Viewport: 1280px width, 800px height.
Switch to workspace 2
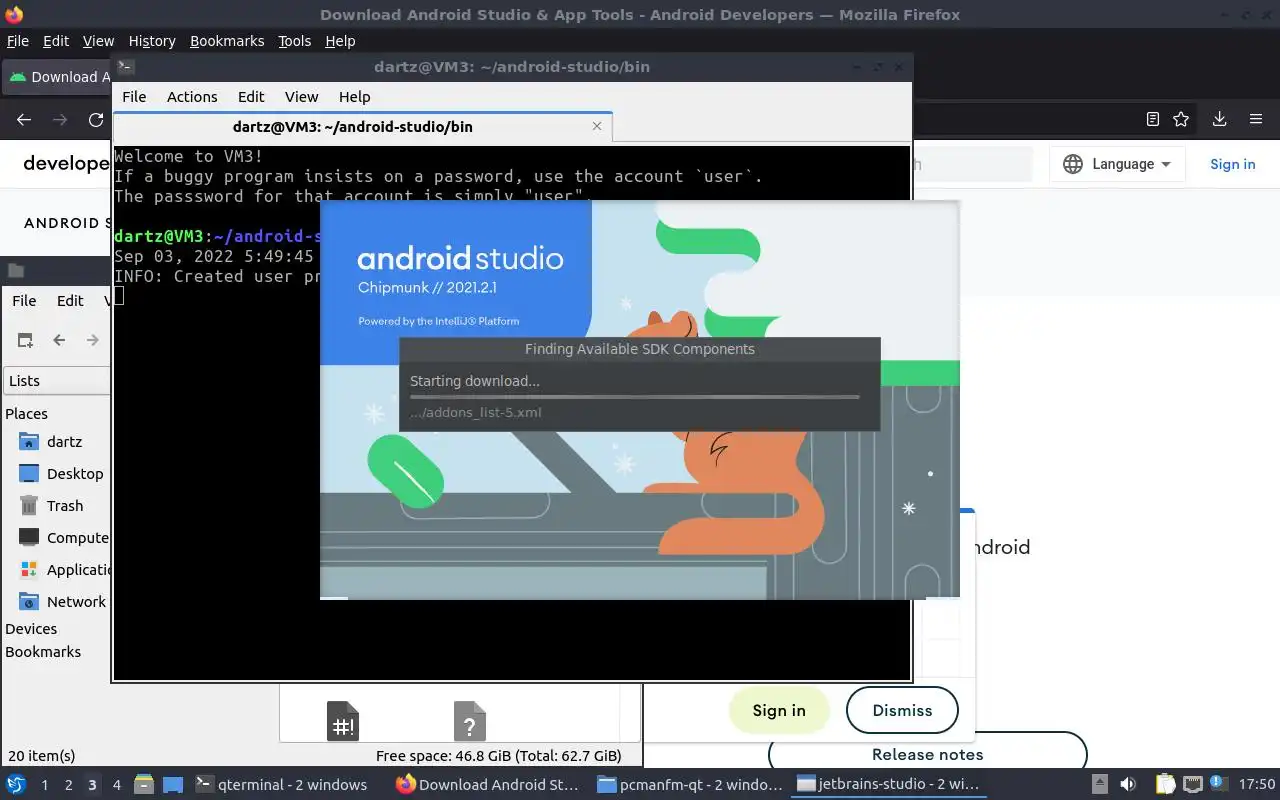point(68,784)
